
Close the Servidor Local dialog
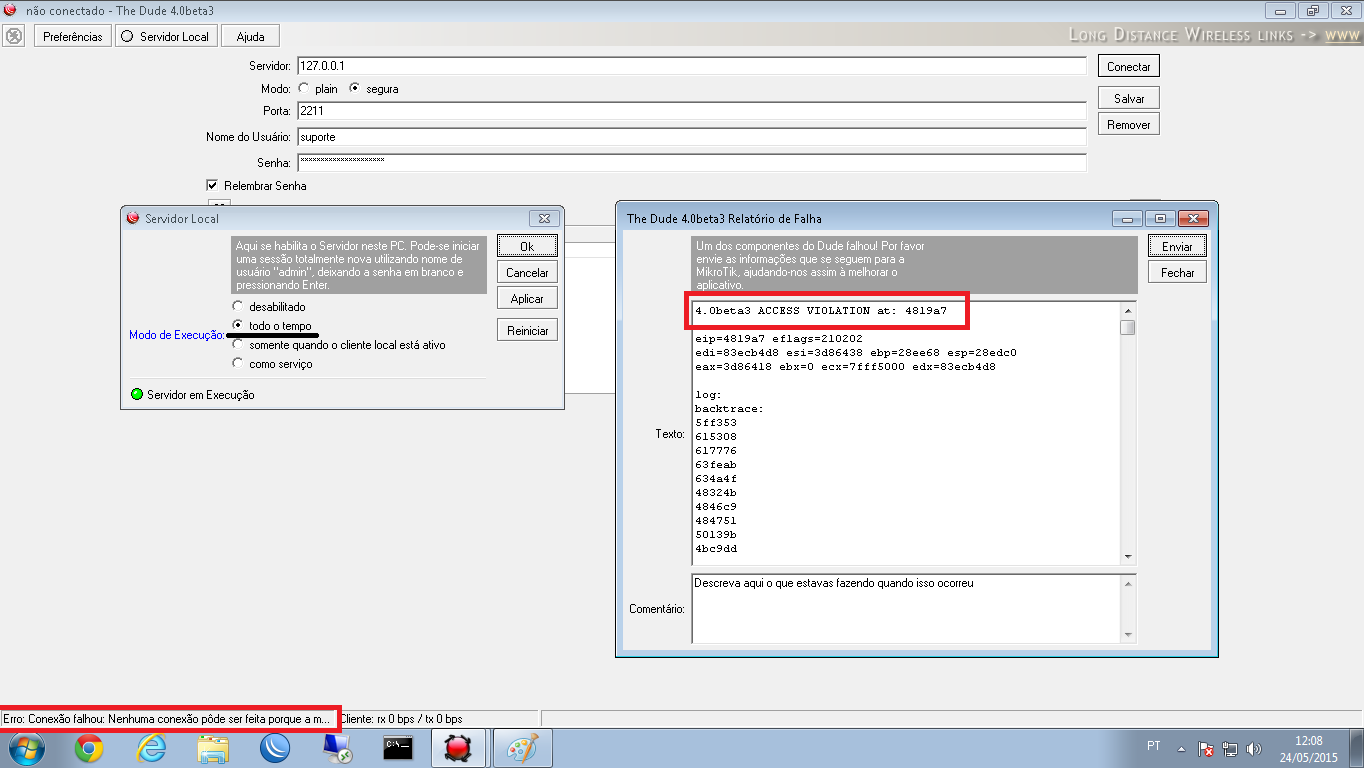[544, 218]
